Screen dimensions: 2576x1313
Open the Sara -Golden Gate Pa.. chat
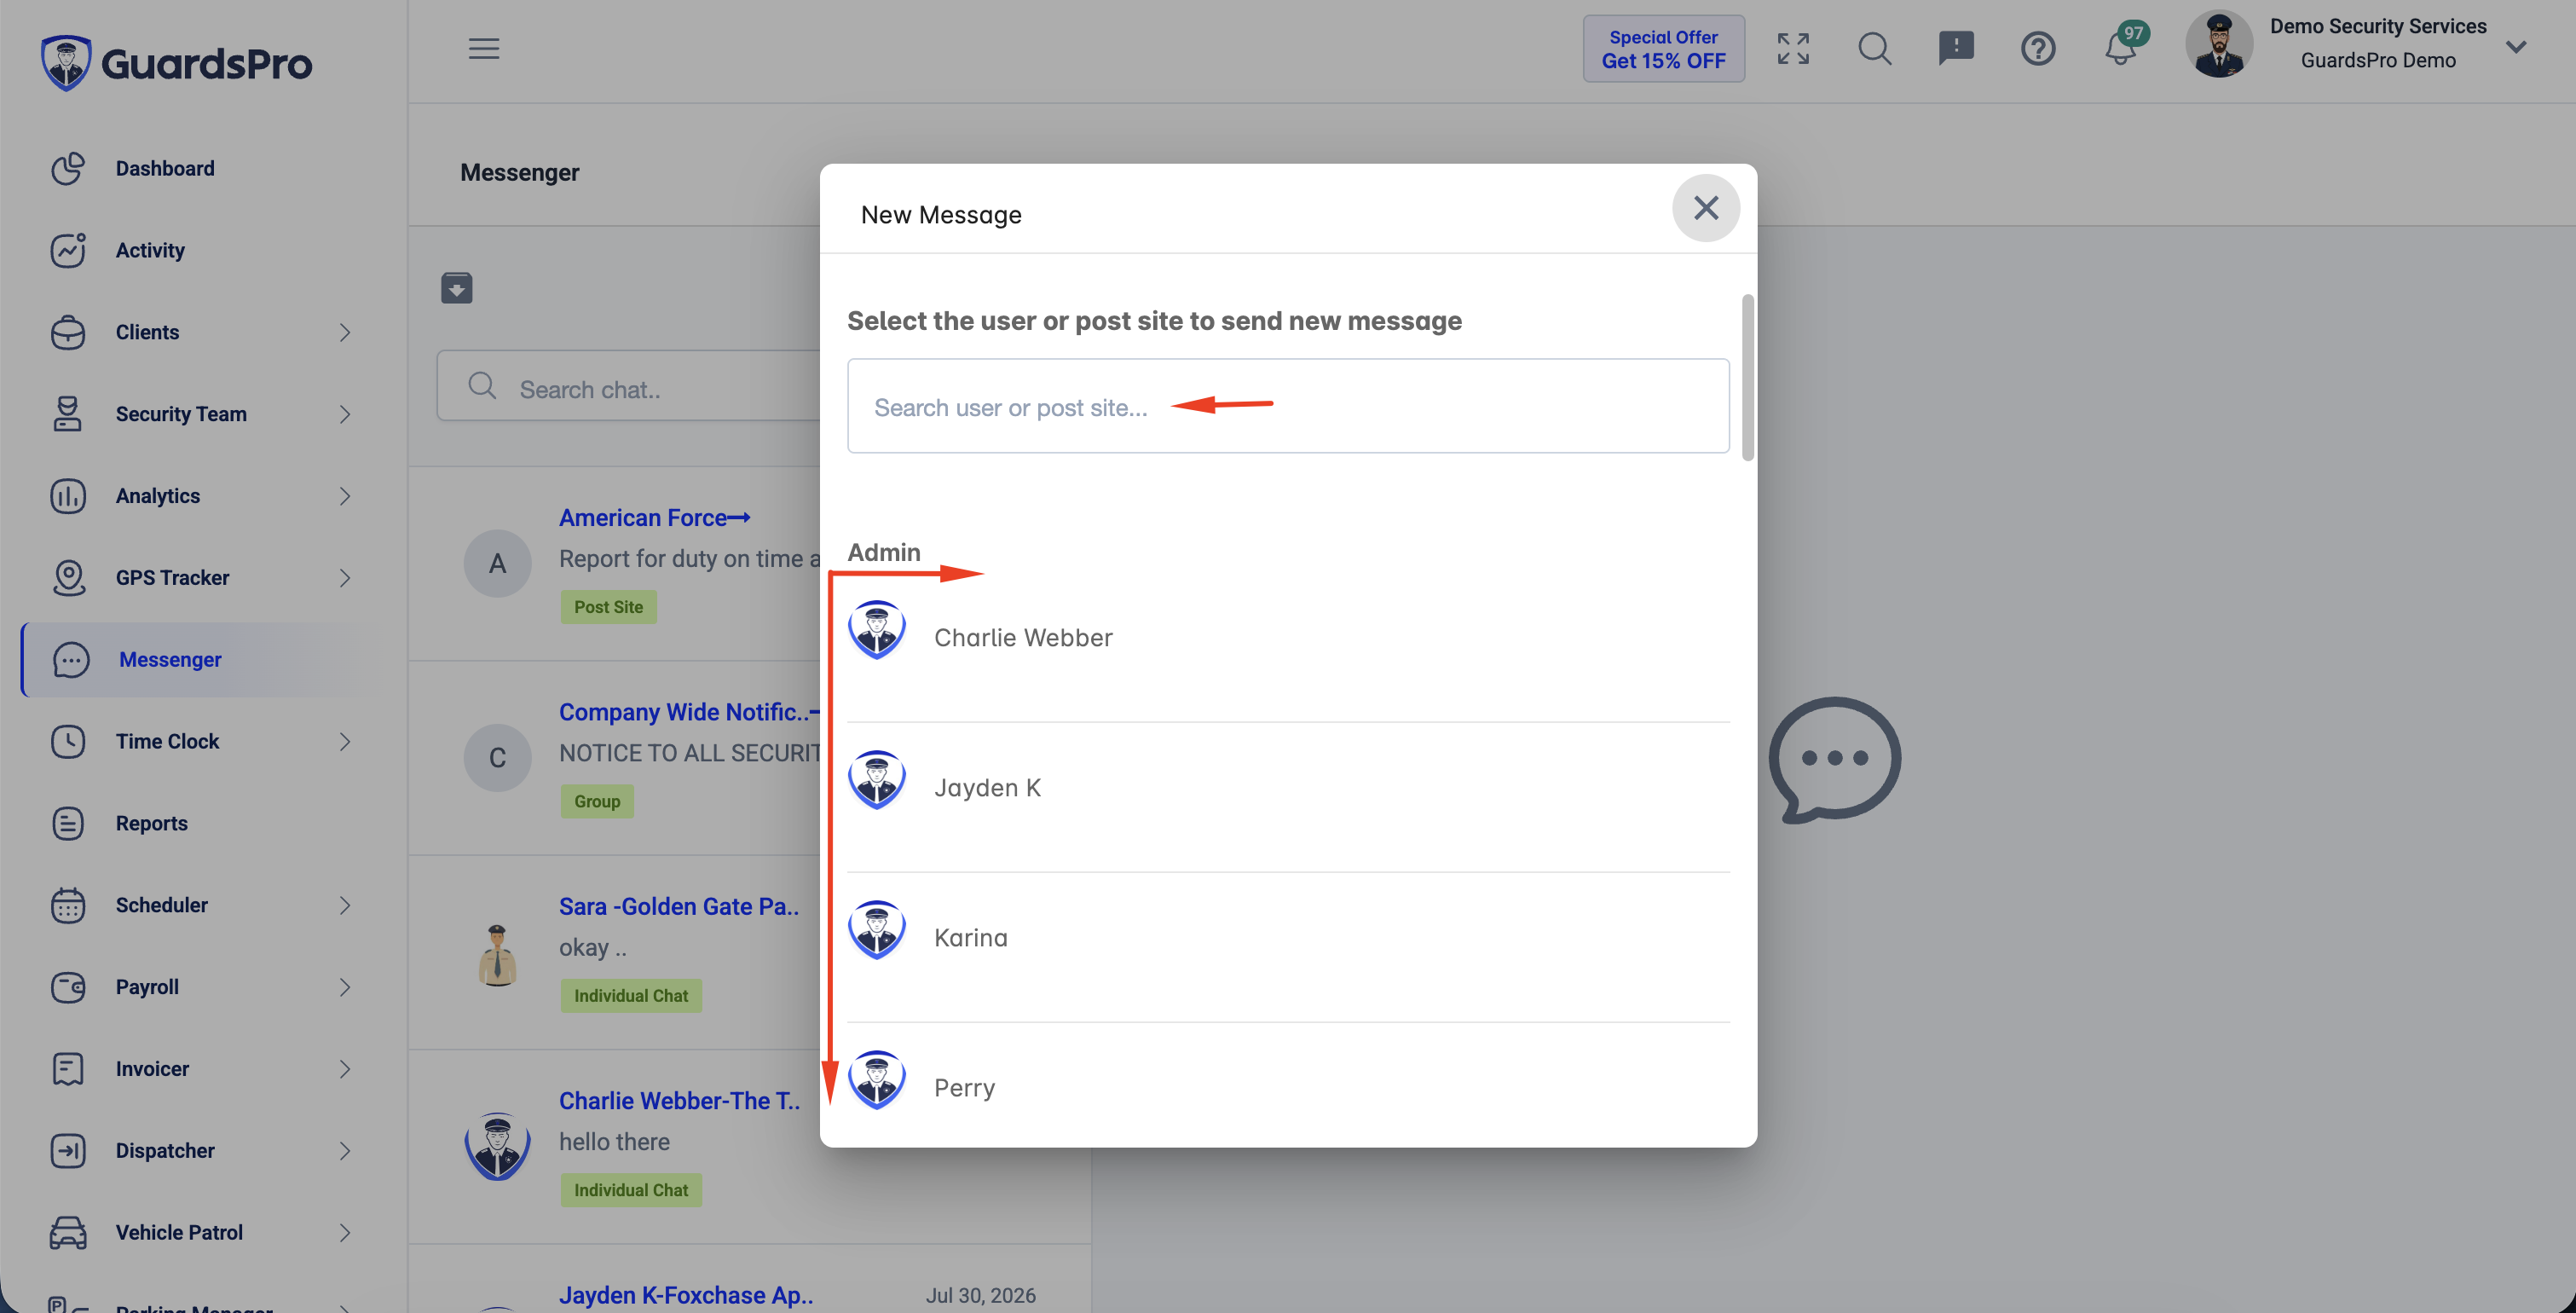click(x=679, y=906)
